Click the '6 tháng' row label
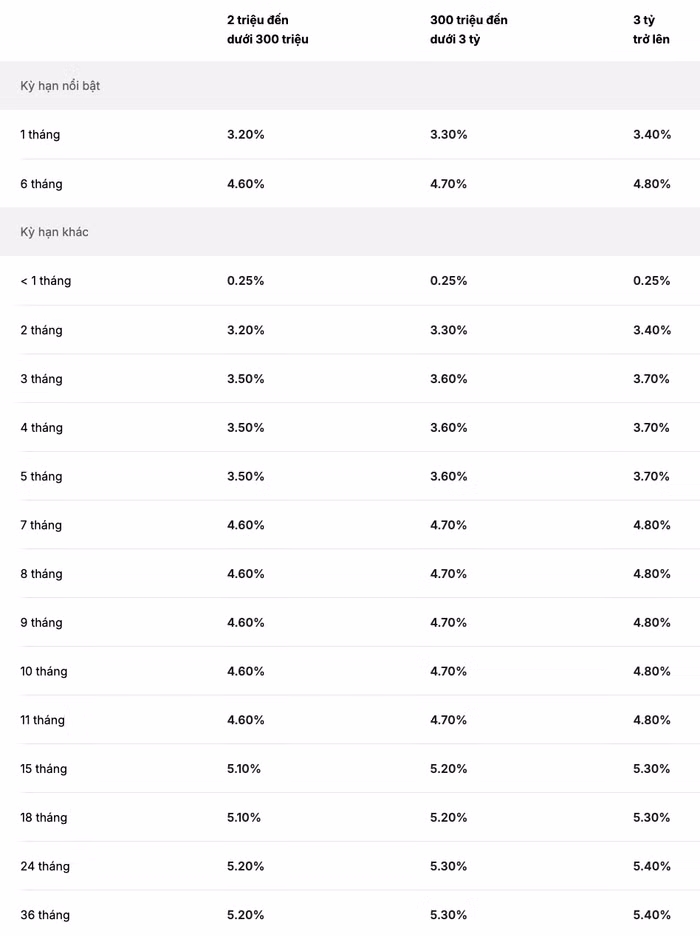 [41, 184]
